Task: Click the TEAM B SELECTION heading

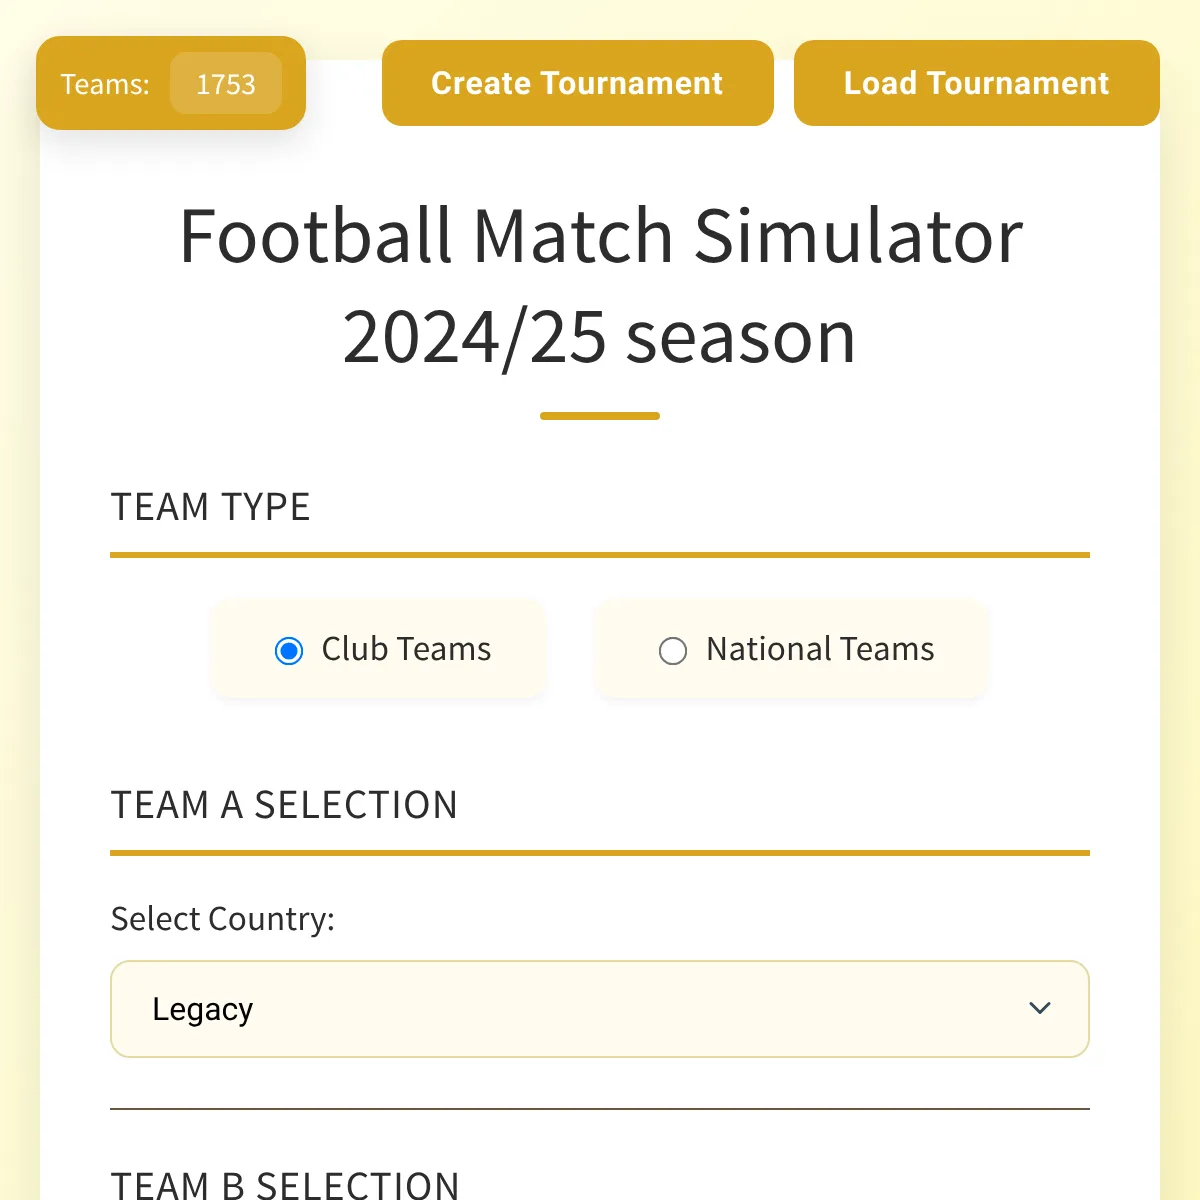Action: (x=285, y=1185)
